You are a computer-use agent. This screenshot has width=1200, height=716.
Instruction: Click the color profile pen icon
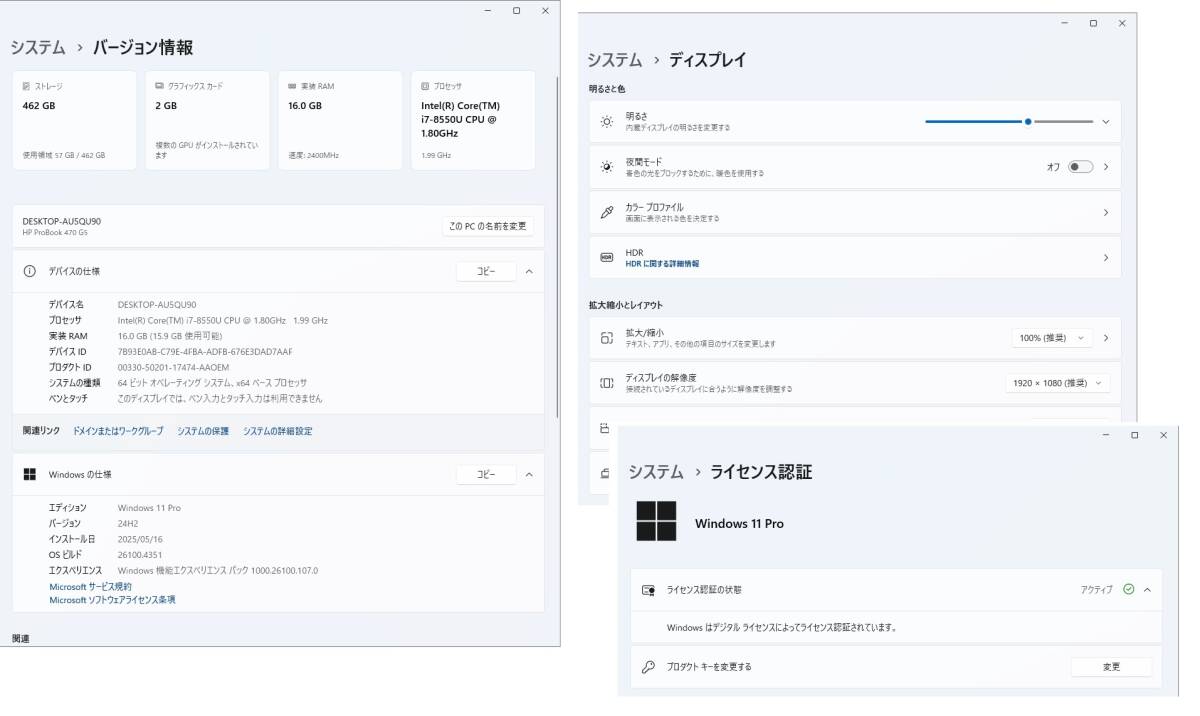tap(606, 212)
